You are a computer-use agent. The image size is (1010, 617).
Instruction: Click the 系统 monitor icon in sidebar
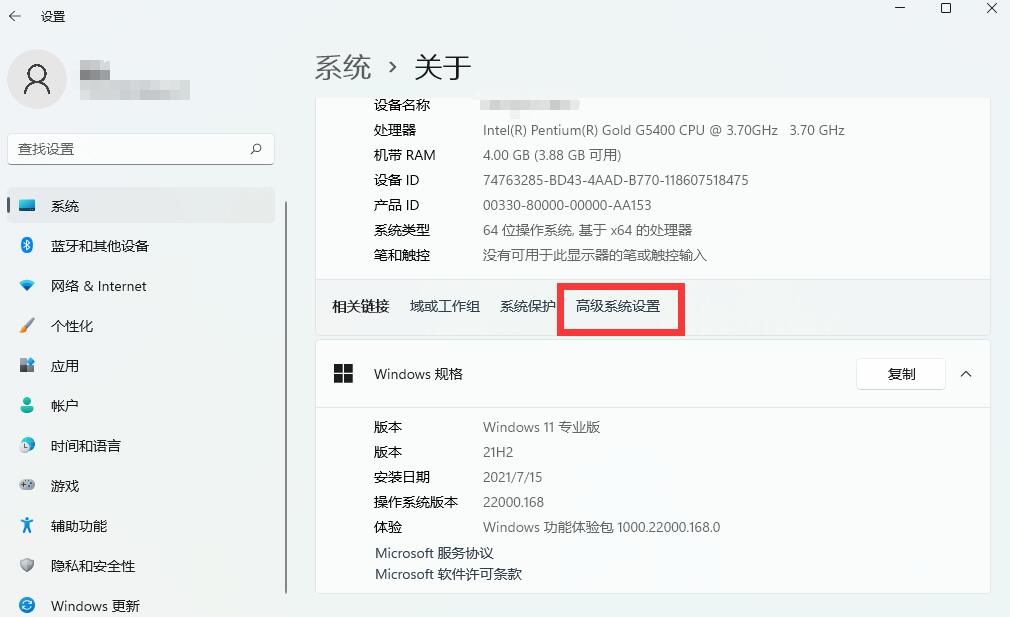click(27, 205)
